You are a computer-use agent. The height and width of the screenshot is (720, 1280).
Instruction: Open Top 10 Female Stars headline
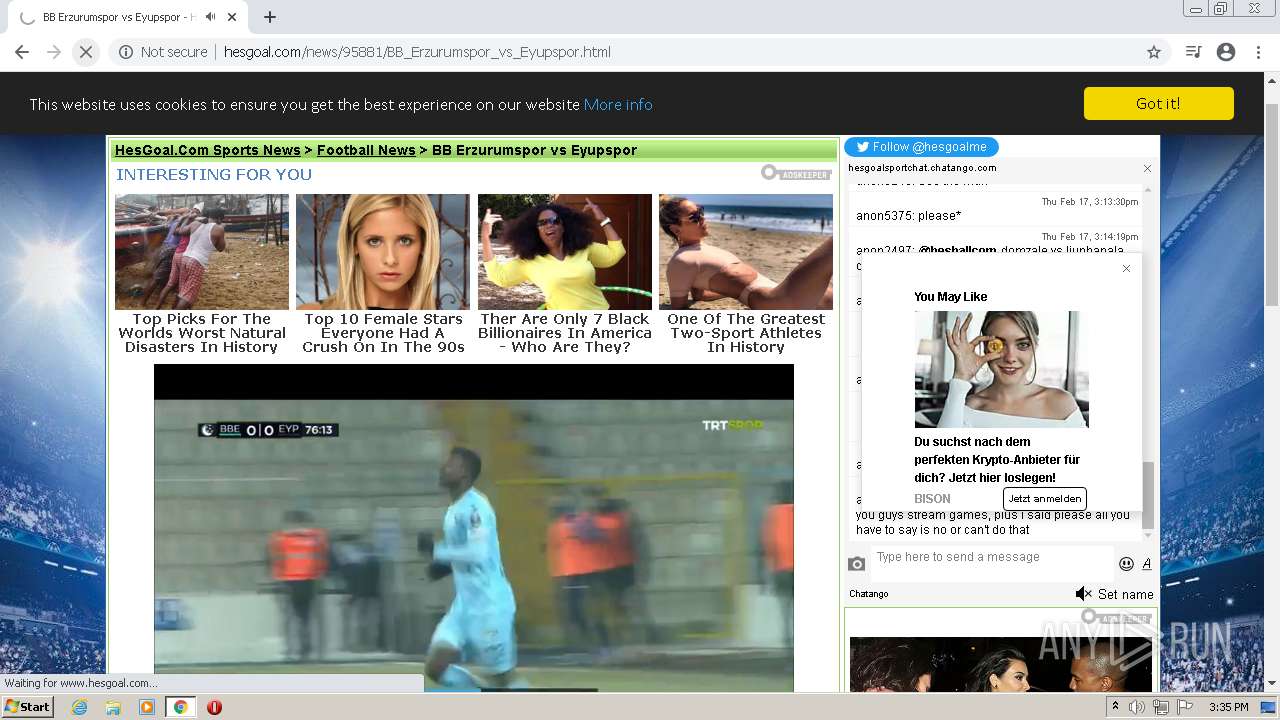383,333
